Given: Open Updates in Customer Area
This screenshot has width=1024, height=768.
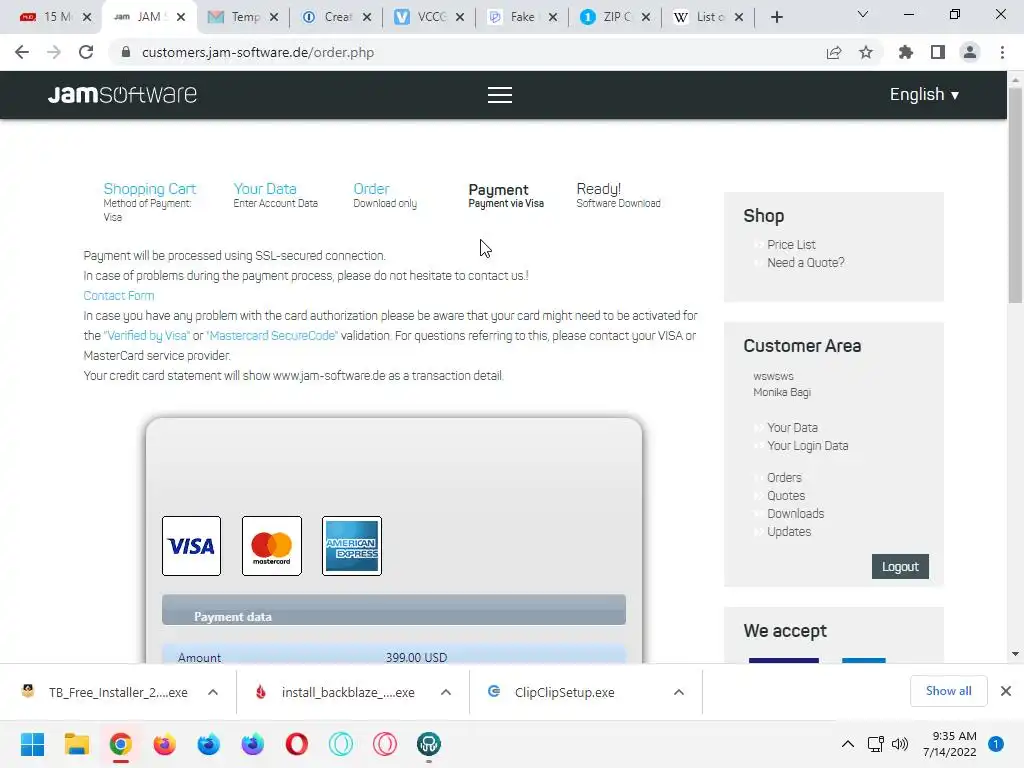Looking at the screenshot, I should pyautogui.click(x=789, y=532).
